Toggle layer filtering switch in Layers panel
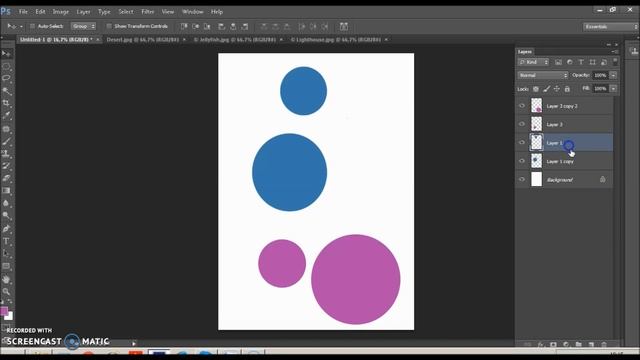The width and height of the screenshot is (640, 360). pyautogui.click(x=615, y=62)
